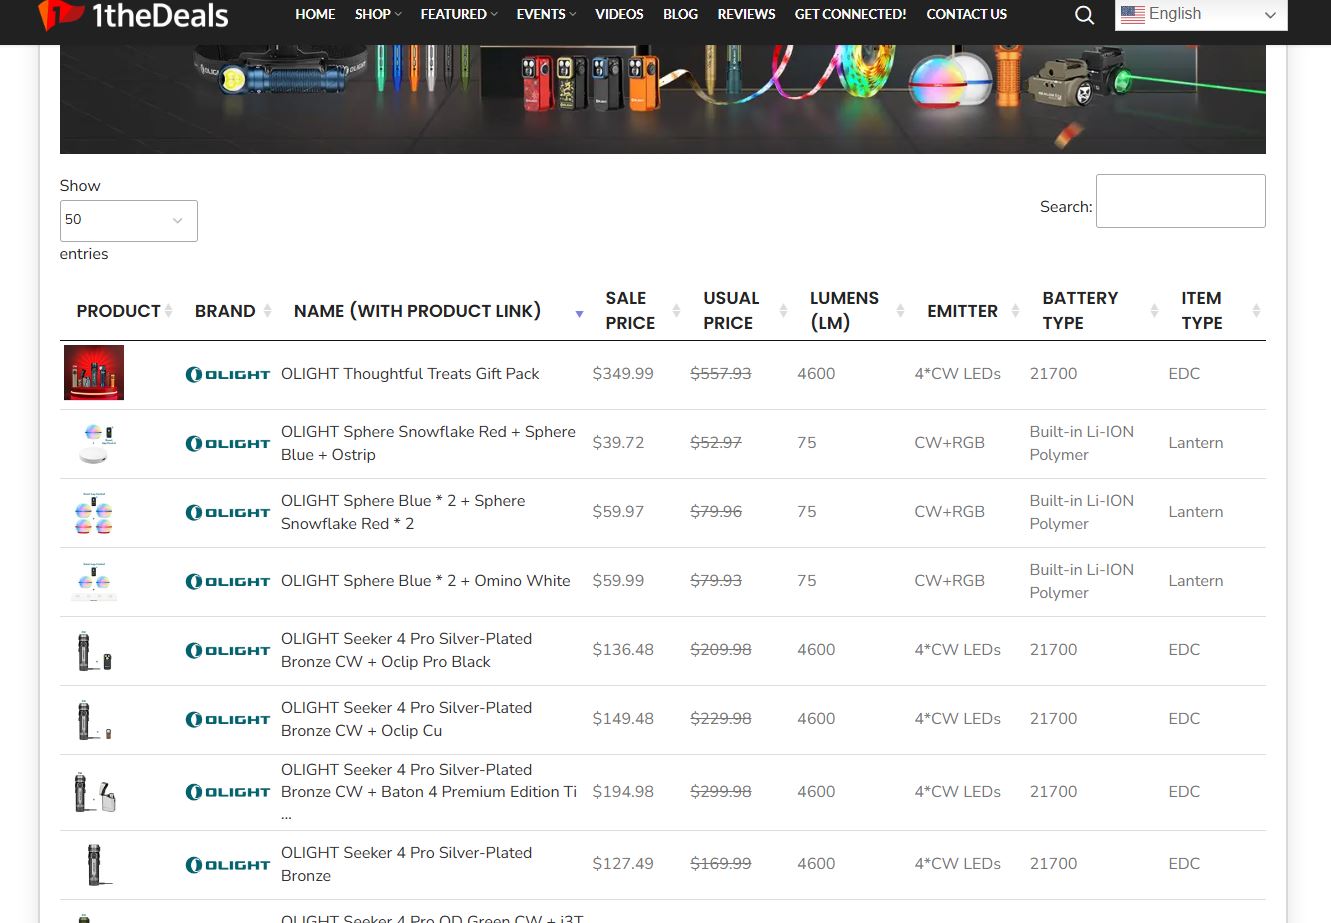Open OLIGHT Seeker 4 Pro + Oclip Cu link
Viewport: 1331px width, 923px height.
[x=406, y=719]
